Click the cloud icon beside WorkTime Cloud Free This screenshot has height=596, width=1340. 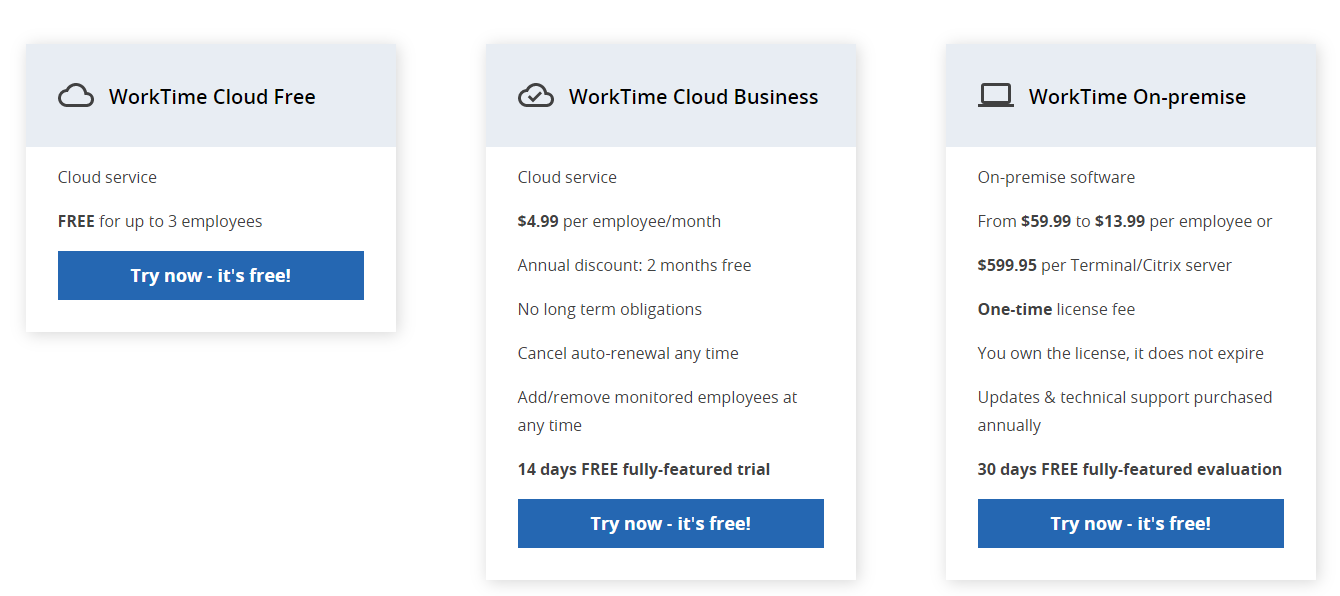point(76,96)
